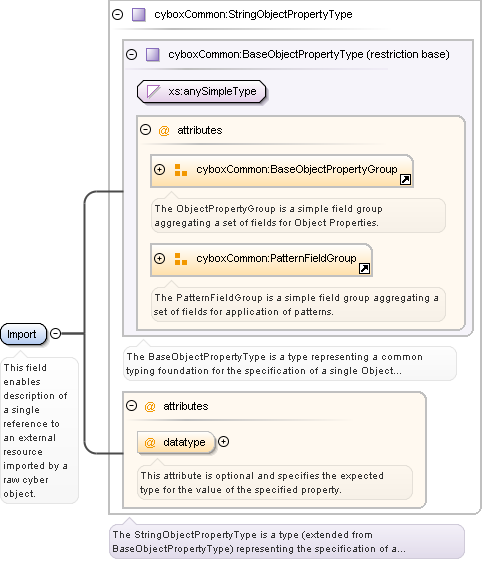Select the Import element node
The image size is (483, 562).
click(x=23, y=334)
